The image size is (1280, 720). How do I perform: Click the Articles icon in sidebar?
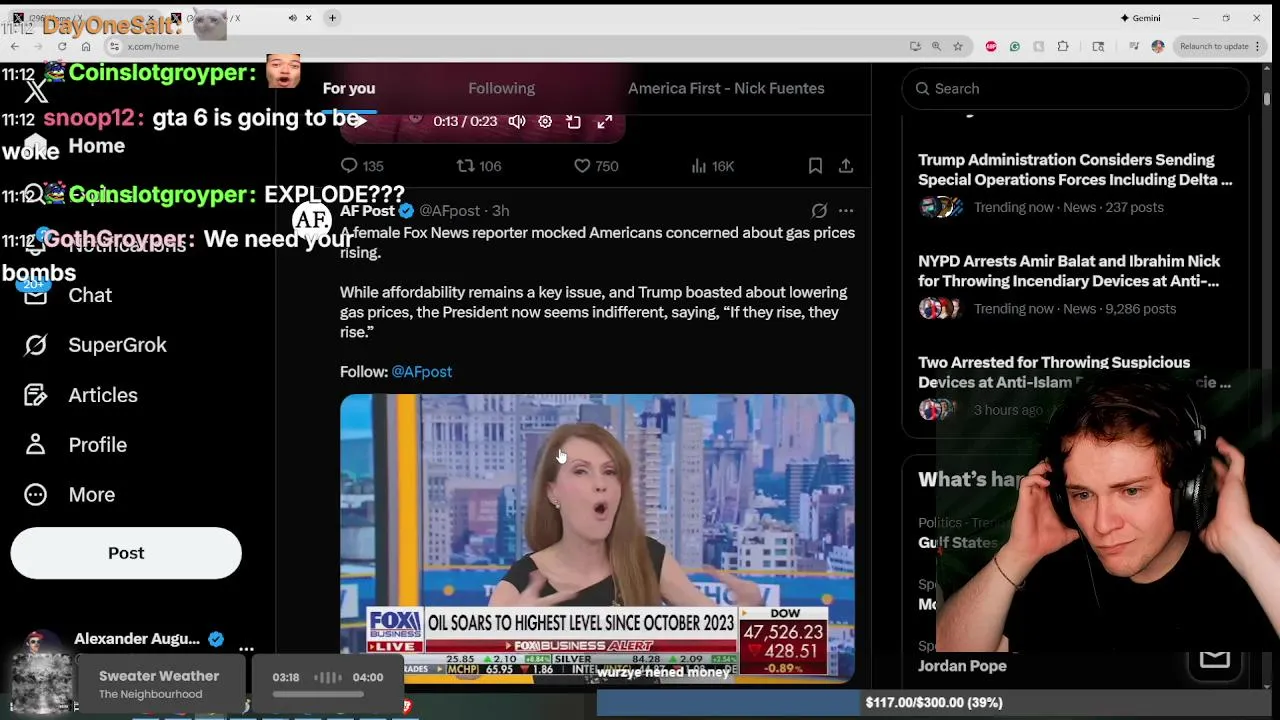[36, 395]
